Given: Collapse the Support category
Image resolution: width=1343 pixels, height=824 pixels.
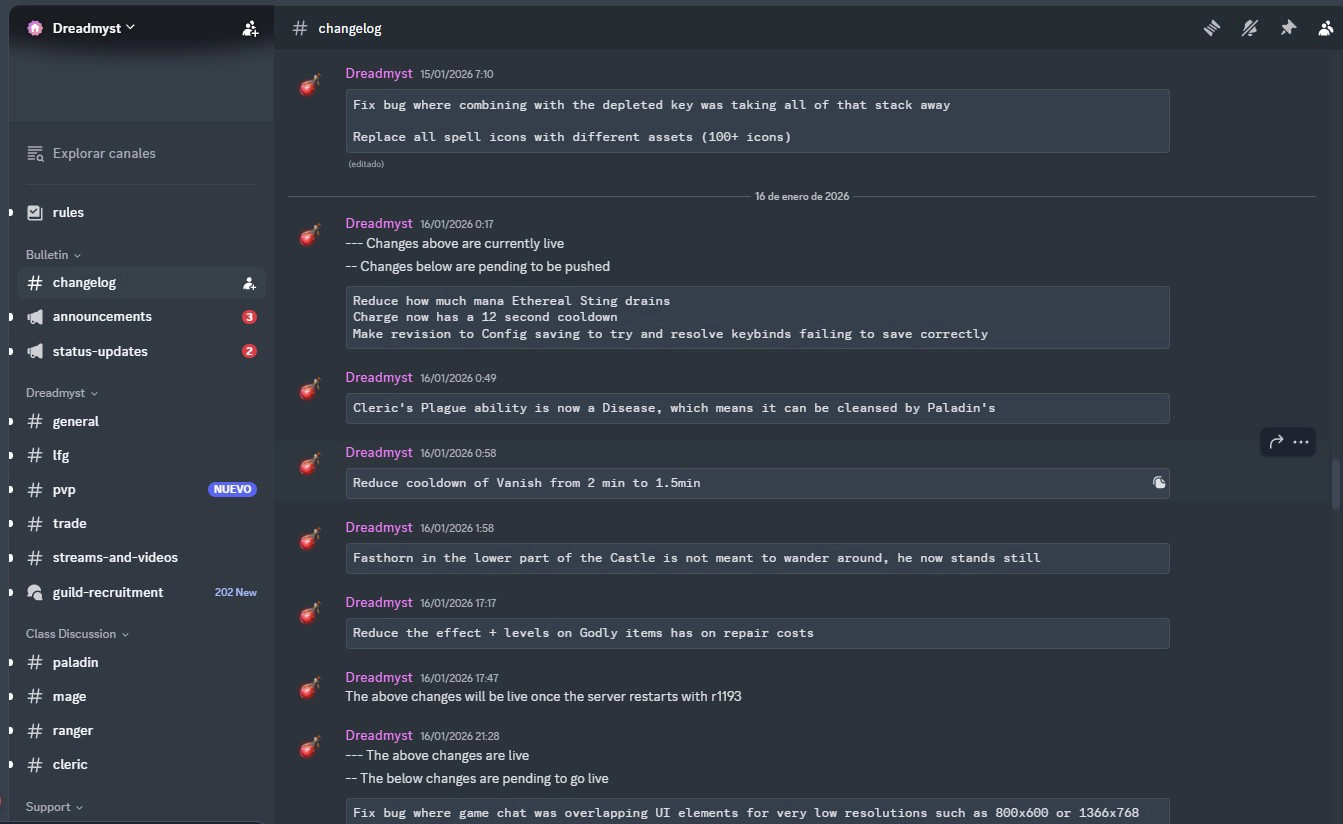Looking at the screenshot, I should pos(55,807).
